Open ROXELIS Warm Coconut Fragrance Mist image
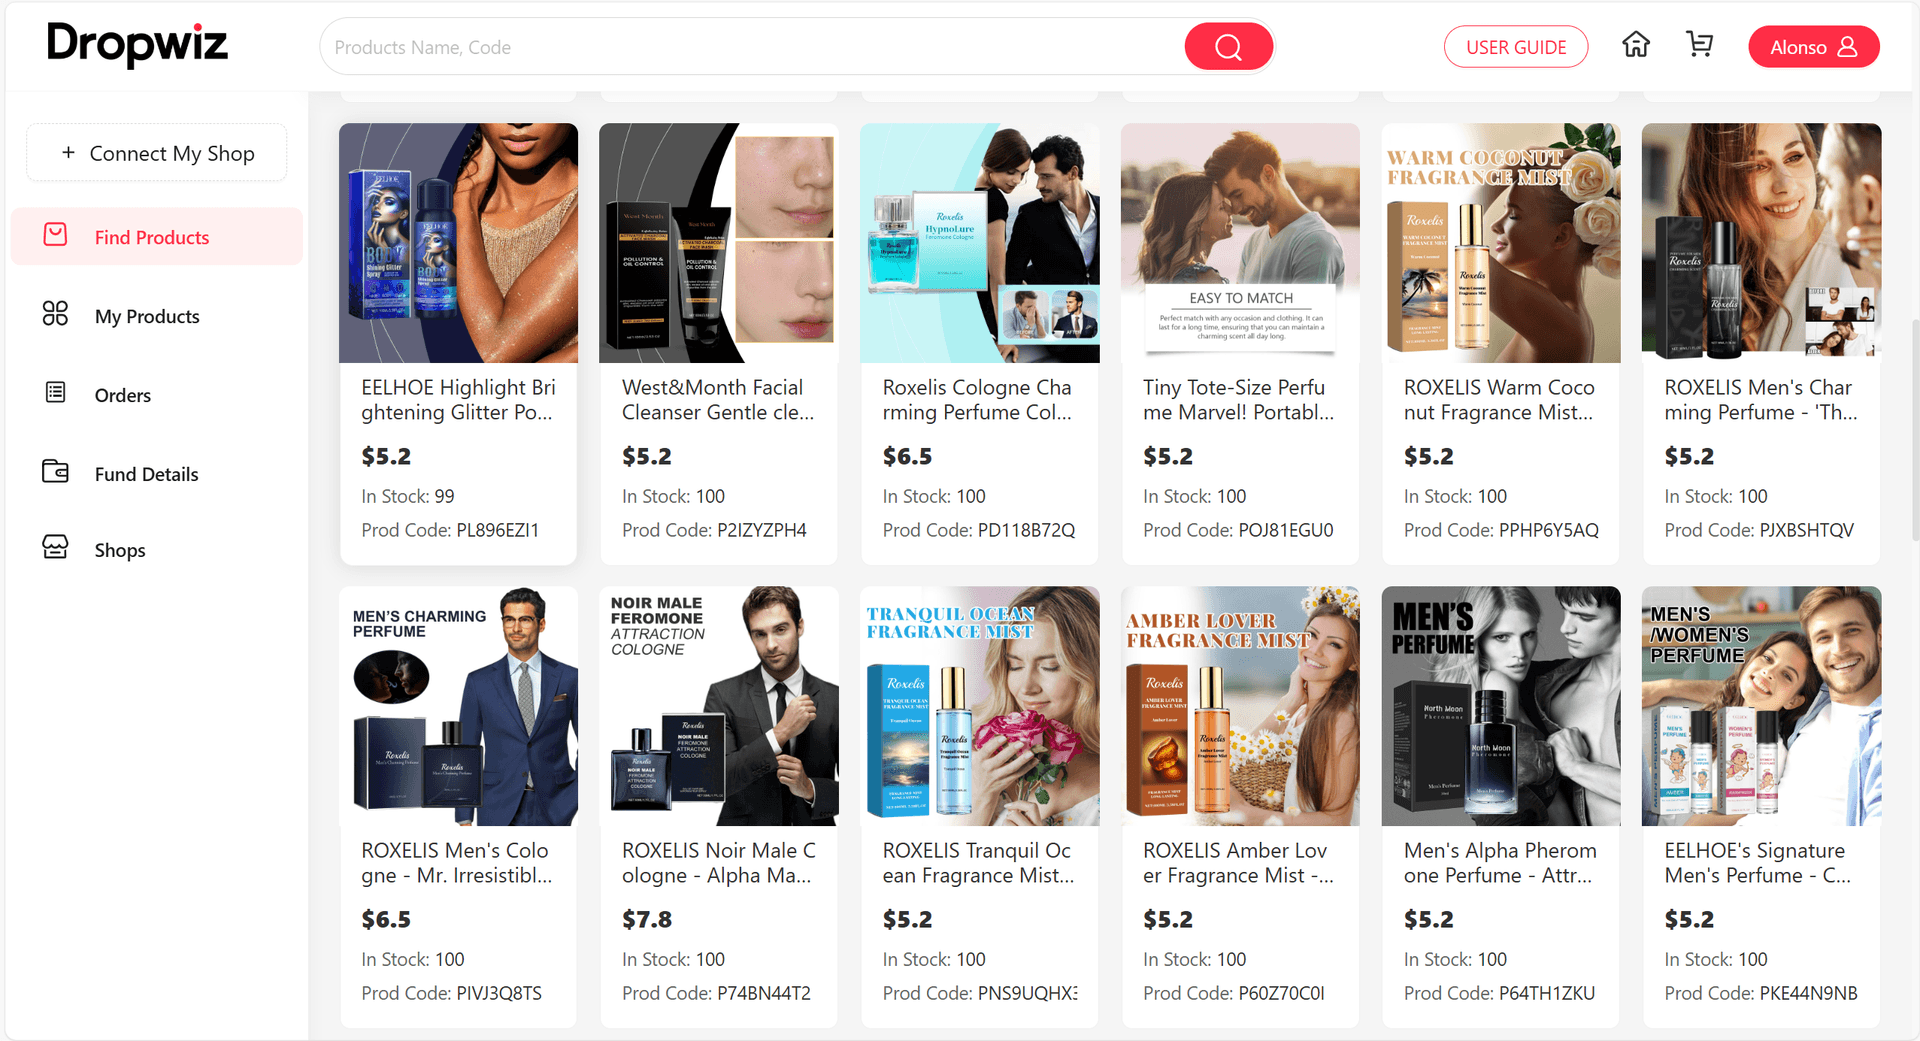 [x=1501, y=243]
